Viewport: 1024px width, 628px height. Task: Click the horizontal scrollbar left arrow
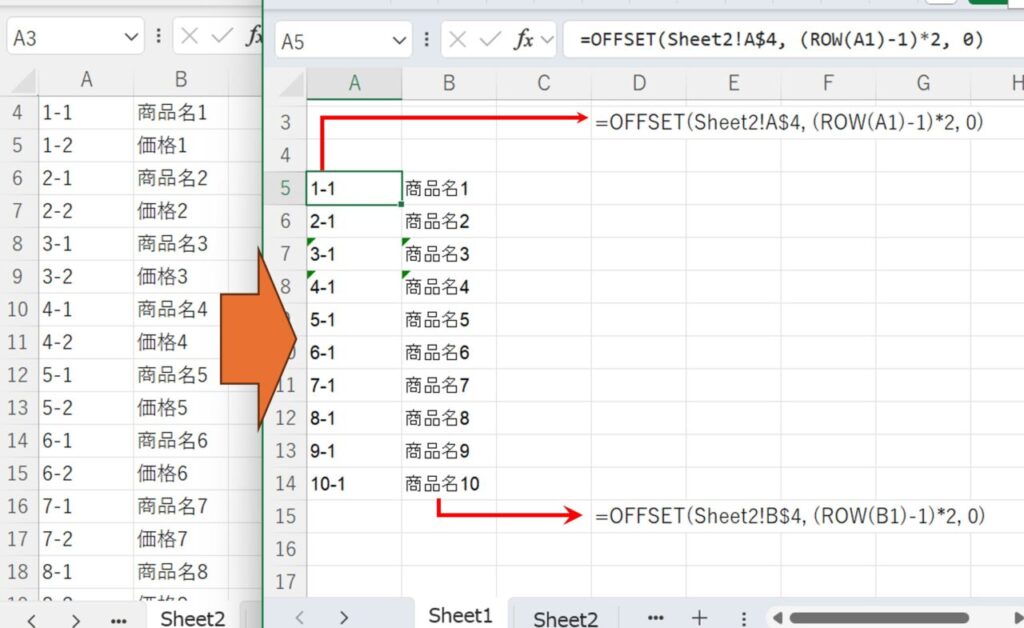(777, 618)
